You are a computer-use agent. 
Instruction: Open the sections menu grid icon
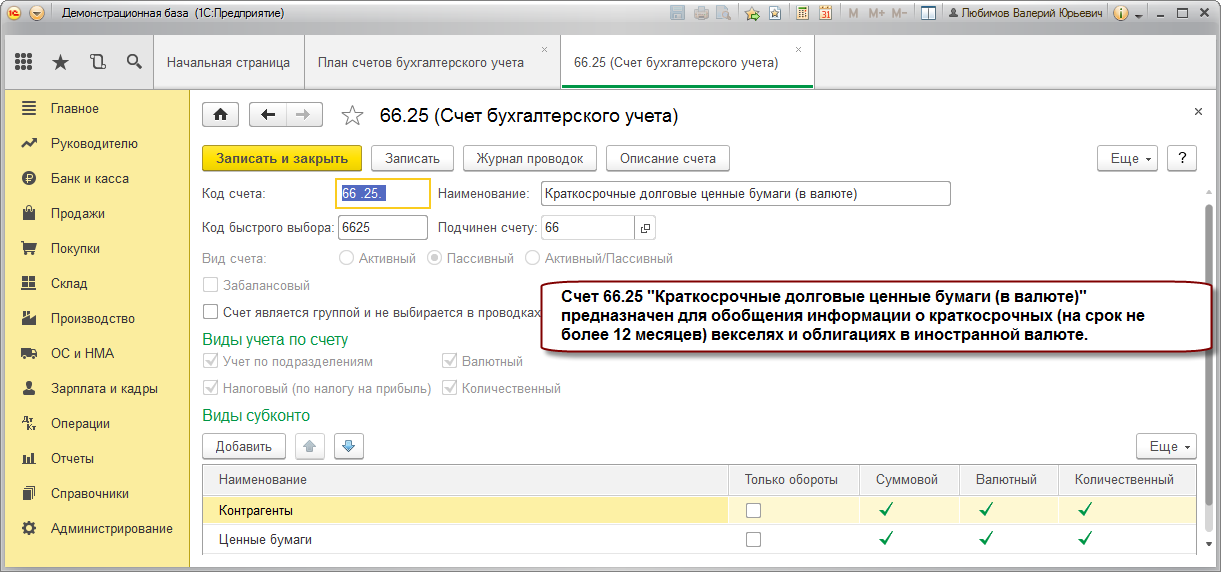24,62
